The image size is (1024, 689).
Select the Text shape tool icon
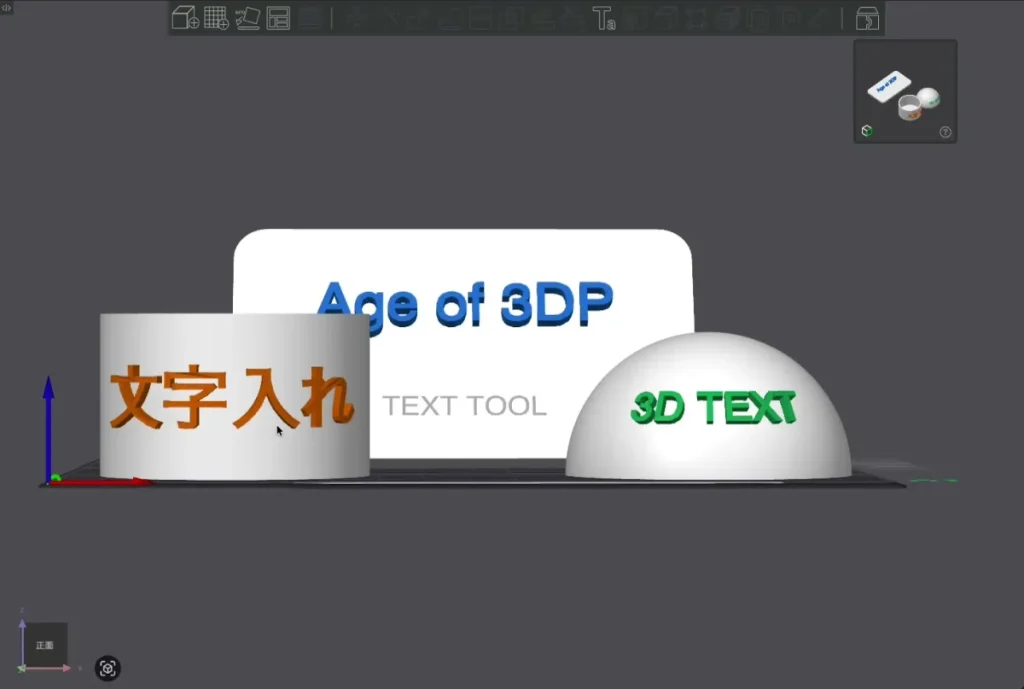click(603, 18)
